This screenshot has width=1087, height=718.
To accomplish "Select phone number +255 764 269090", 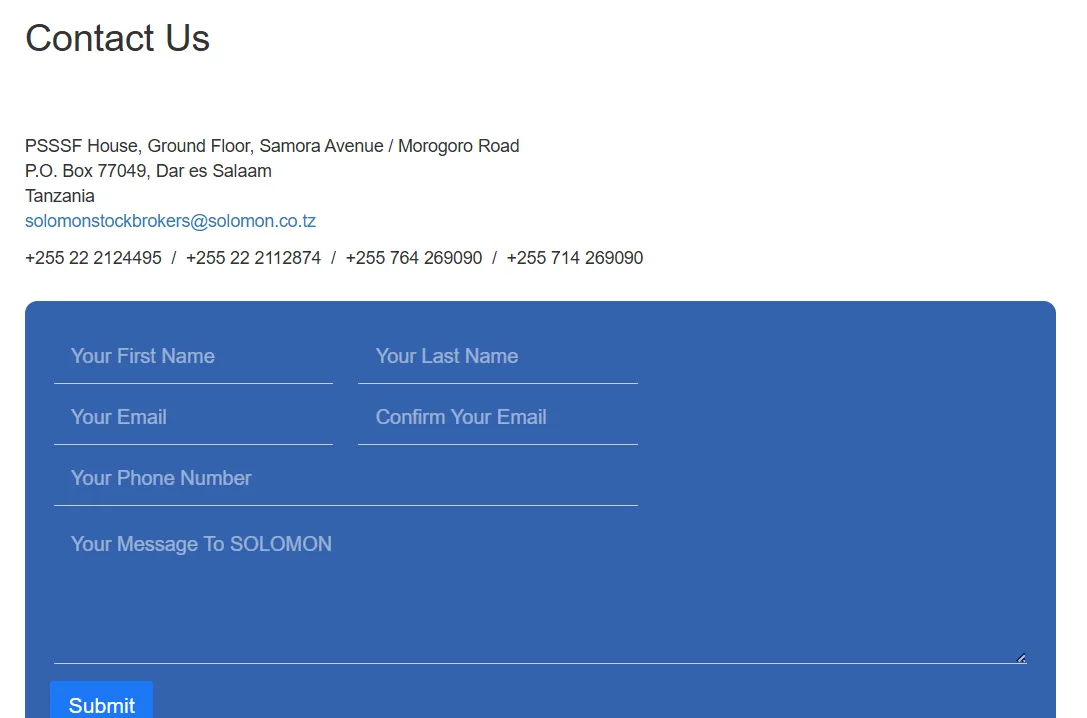I will click(x=414, y=258).
